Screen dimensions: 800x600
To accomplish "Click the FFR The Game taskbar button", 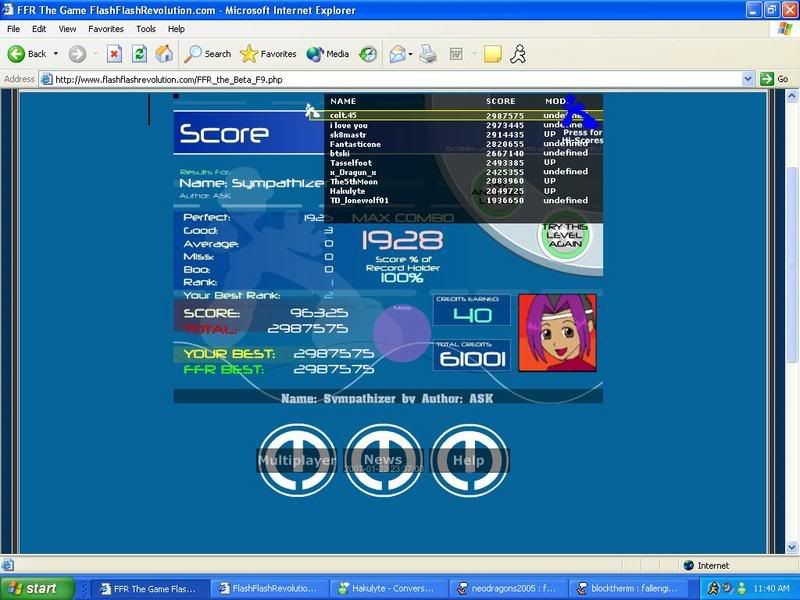I will 149,589.
